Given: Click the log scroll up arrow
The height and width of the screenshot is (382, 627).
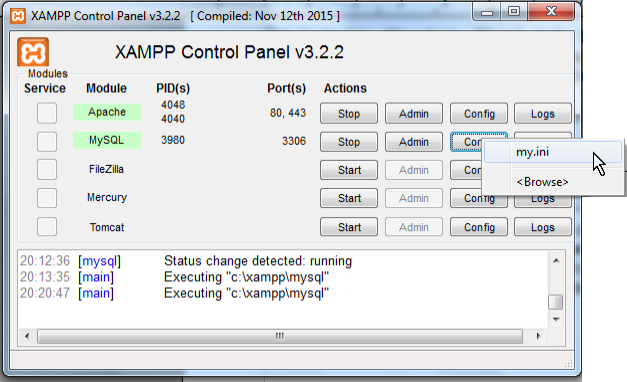Looking at the screenshot, I should (x=556, y=261).
